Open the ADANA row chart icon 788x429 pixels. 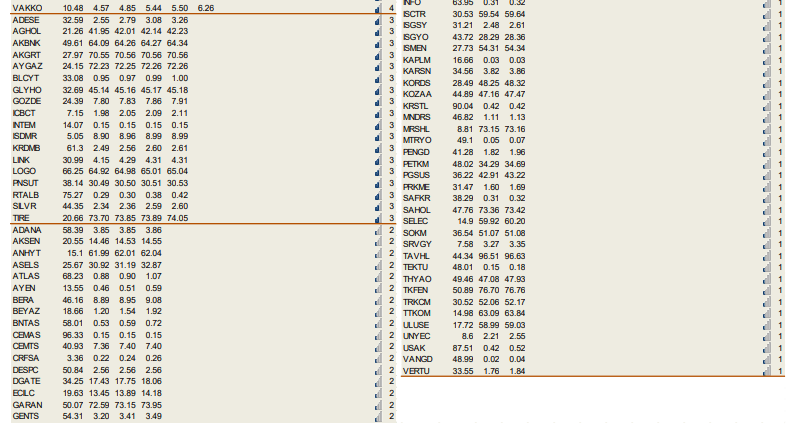[378, 231]
